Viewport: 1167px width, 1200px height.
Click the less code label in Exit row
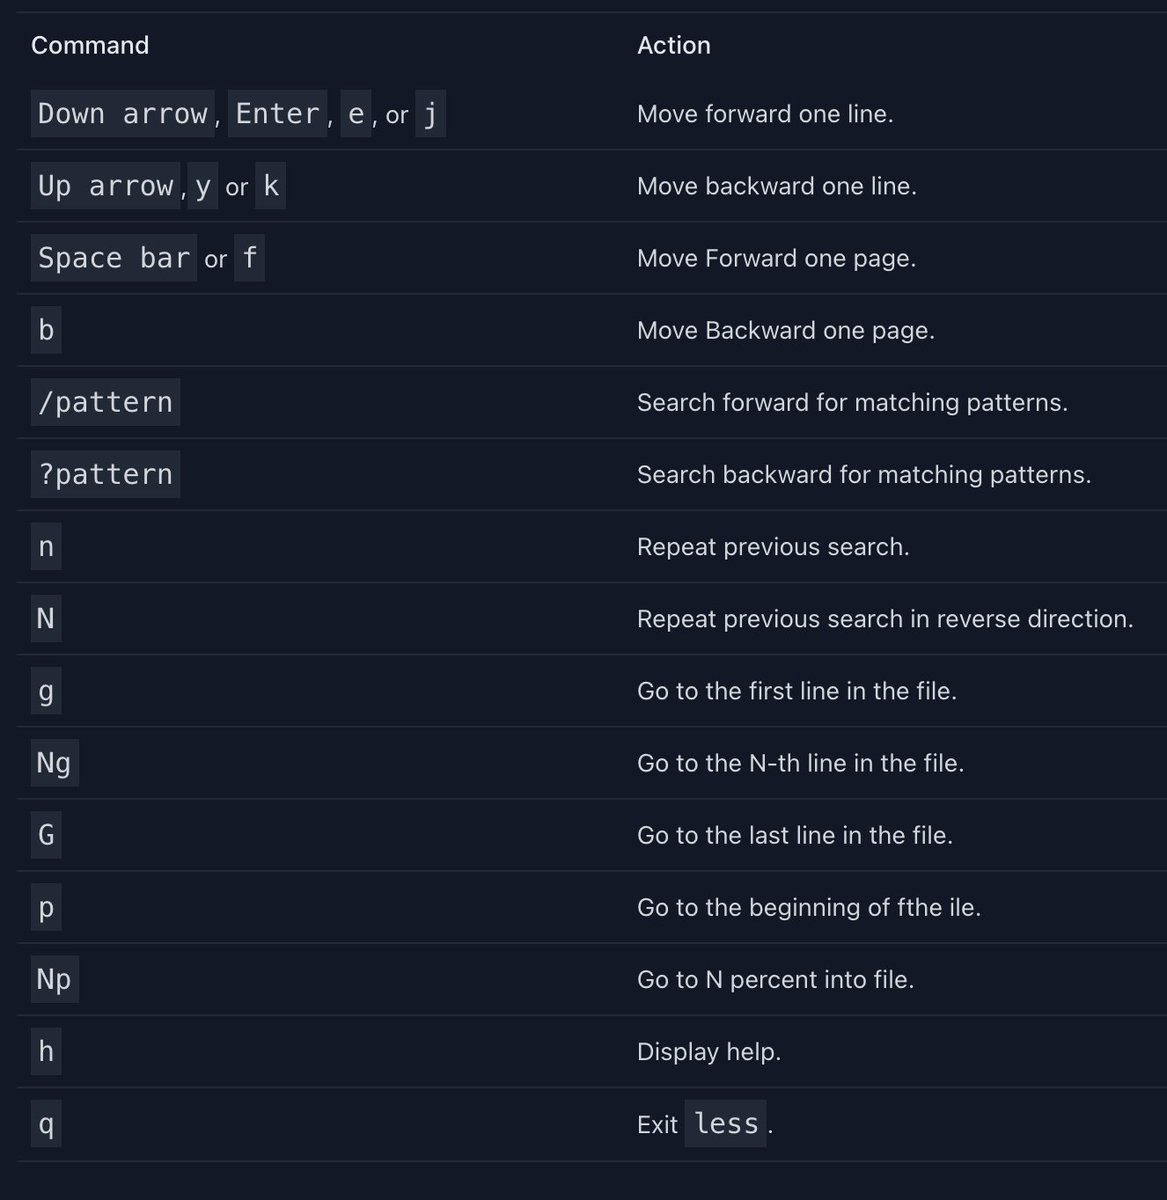tap(726, 1124)
